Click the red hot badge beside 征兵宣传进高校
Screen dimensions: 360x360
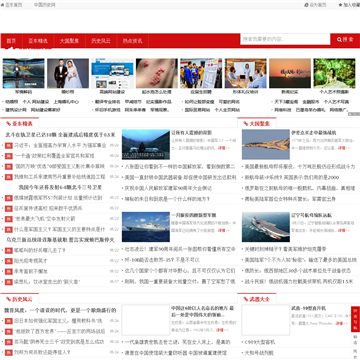9,208
